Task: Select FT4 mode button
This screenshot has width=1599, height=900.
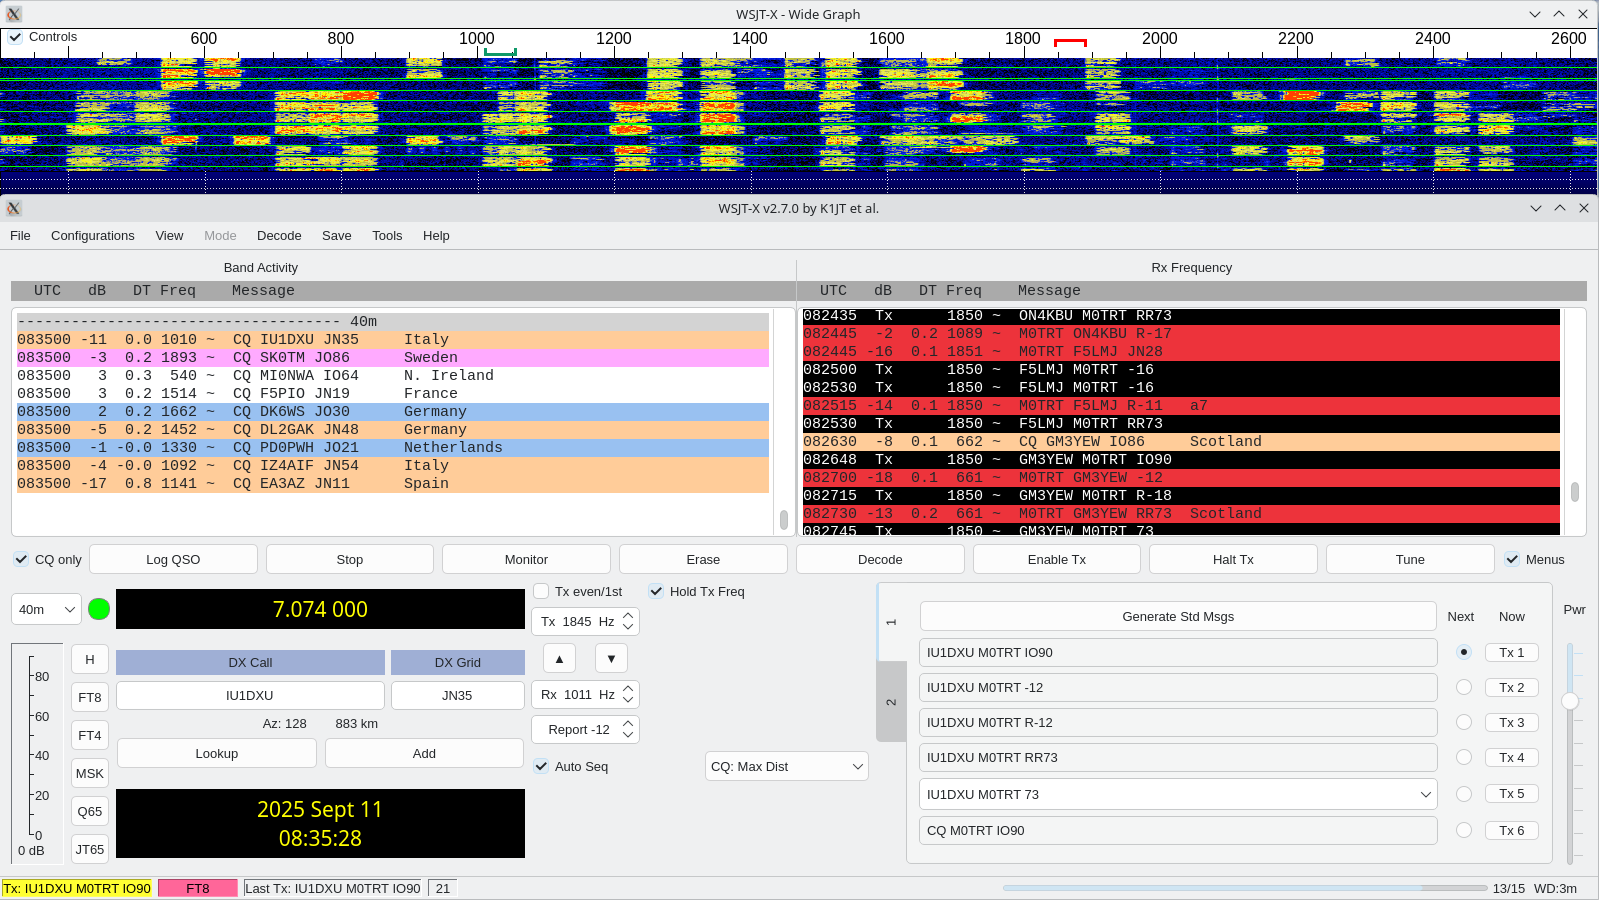Action: (90, 735)
